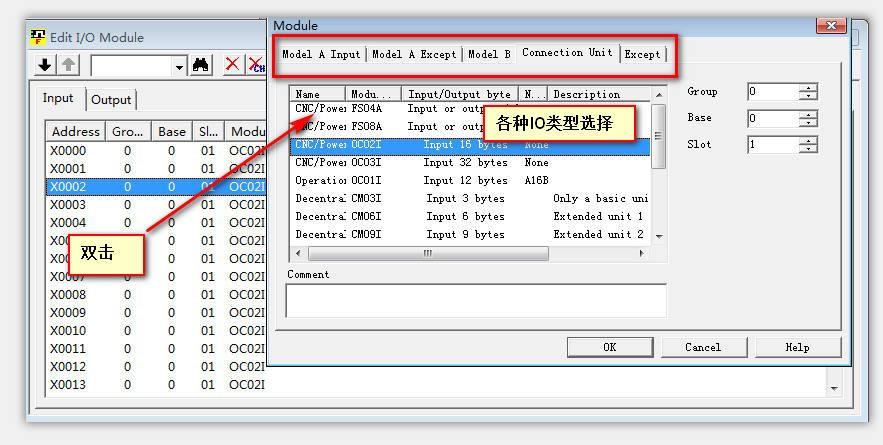Click the move down arrow toolbar icon
This screenshot has height=445, width=883.
pyautogui.click(x=45, y=65)
